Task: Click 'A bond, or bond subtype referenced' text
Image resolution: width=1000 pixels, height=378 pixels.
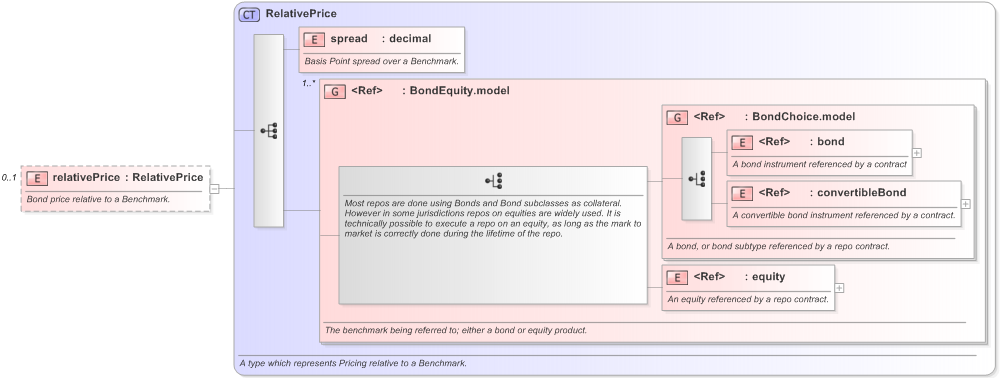Action: [778, 246]
